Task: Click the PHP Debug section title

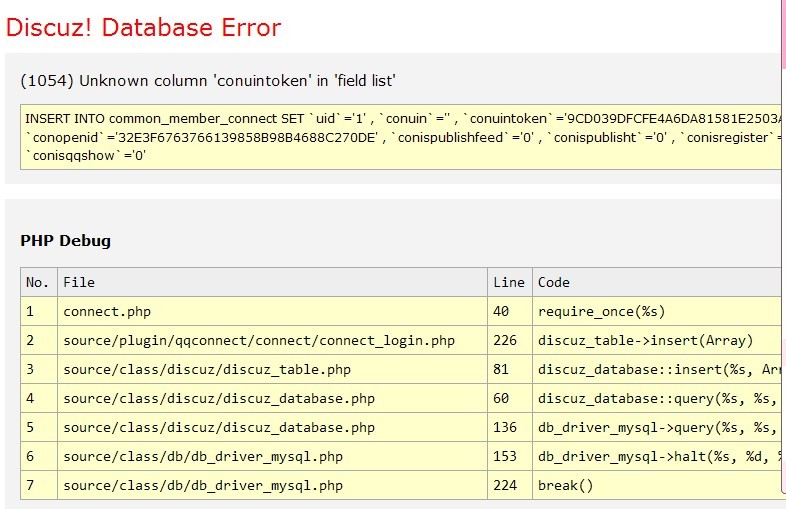Action: pos(65,240)
